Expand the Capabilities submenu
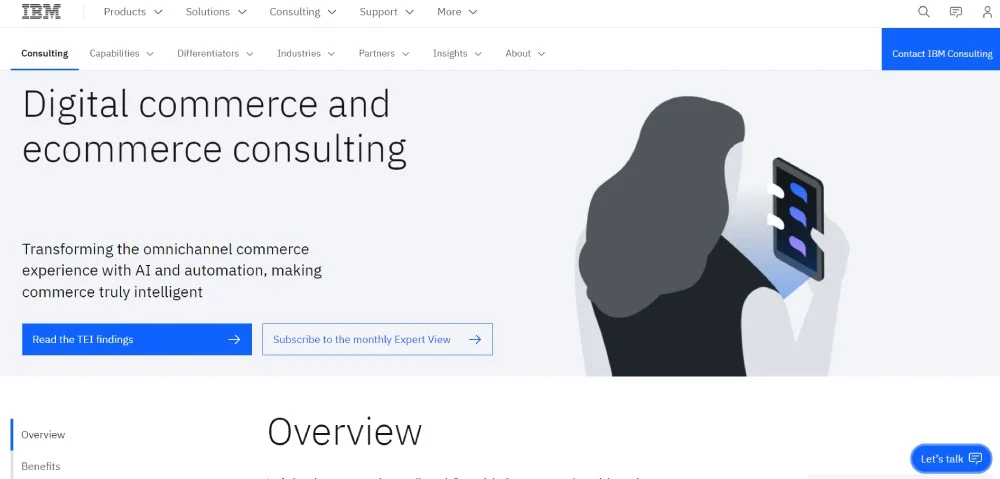This screenshot has width=1000, height=479. [x=121, y=53]
